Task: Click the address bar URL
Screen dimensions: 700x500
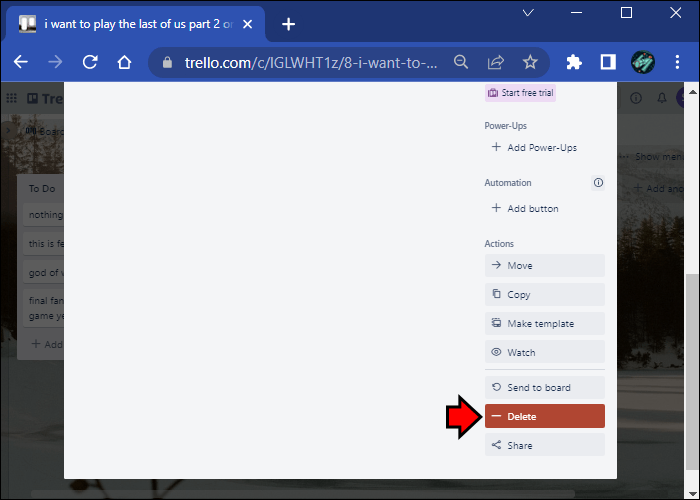Action: [x=311, y=62]
